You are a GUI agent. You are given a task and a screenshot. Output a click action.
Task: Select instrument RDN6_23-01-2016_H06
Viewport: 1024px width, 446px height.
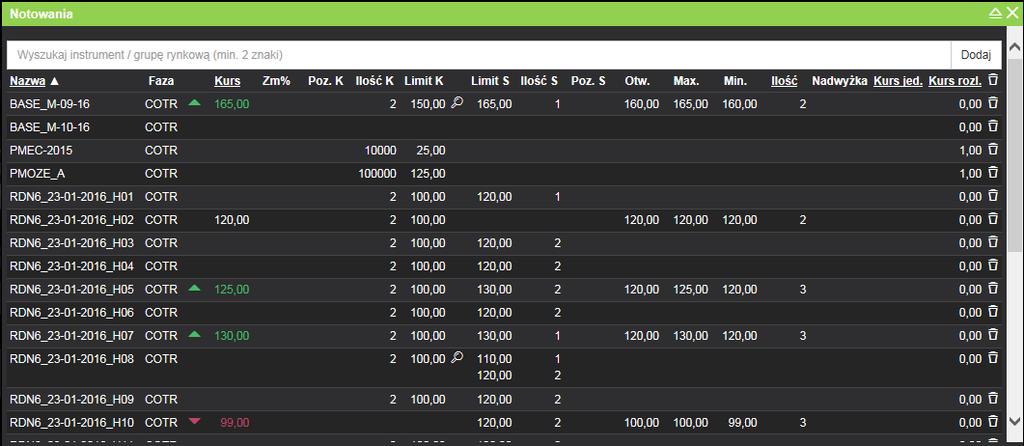click(72, 313)
